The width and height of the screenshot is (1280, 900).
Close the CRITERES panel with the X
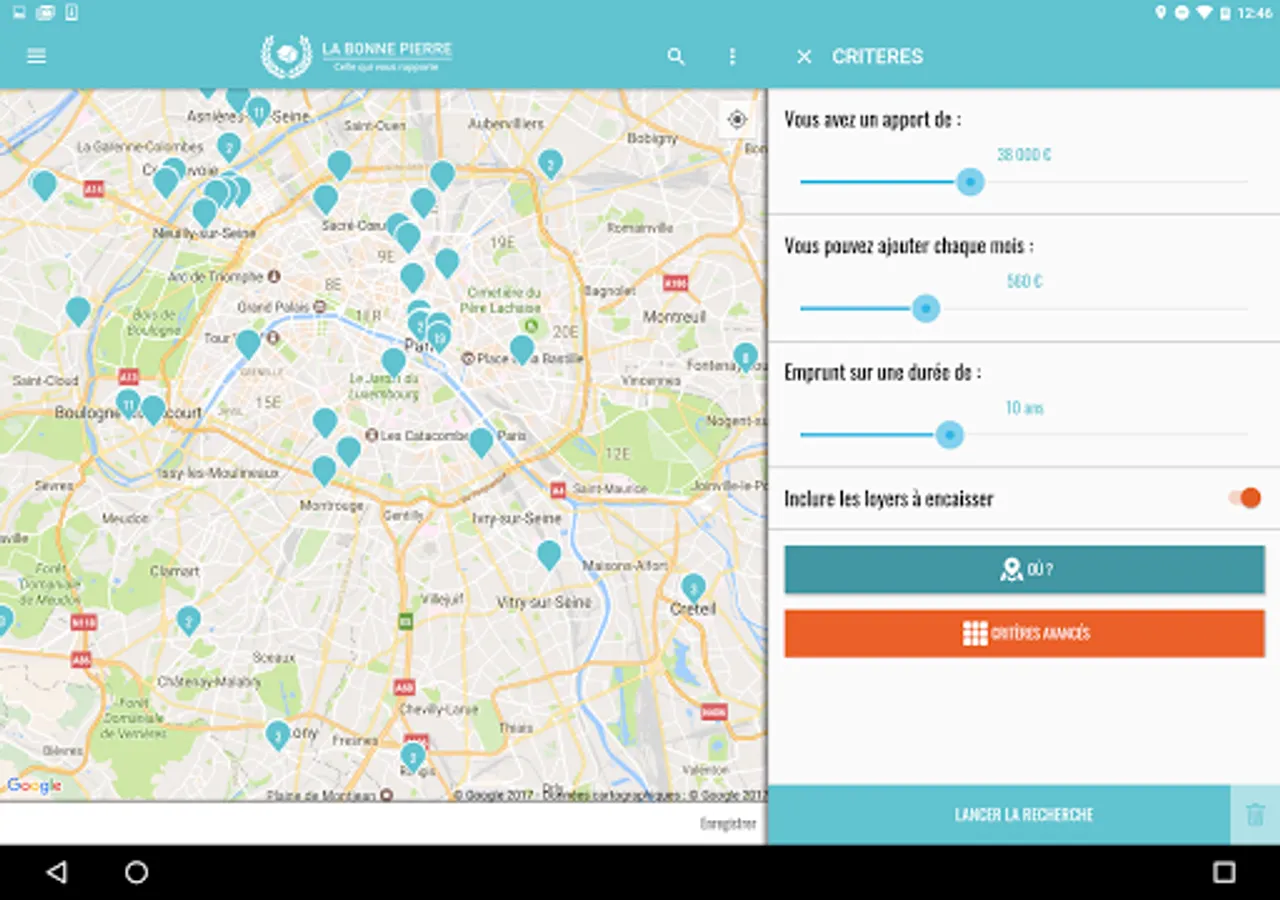804,57
